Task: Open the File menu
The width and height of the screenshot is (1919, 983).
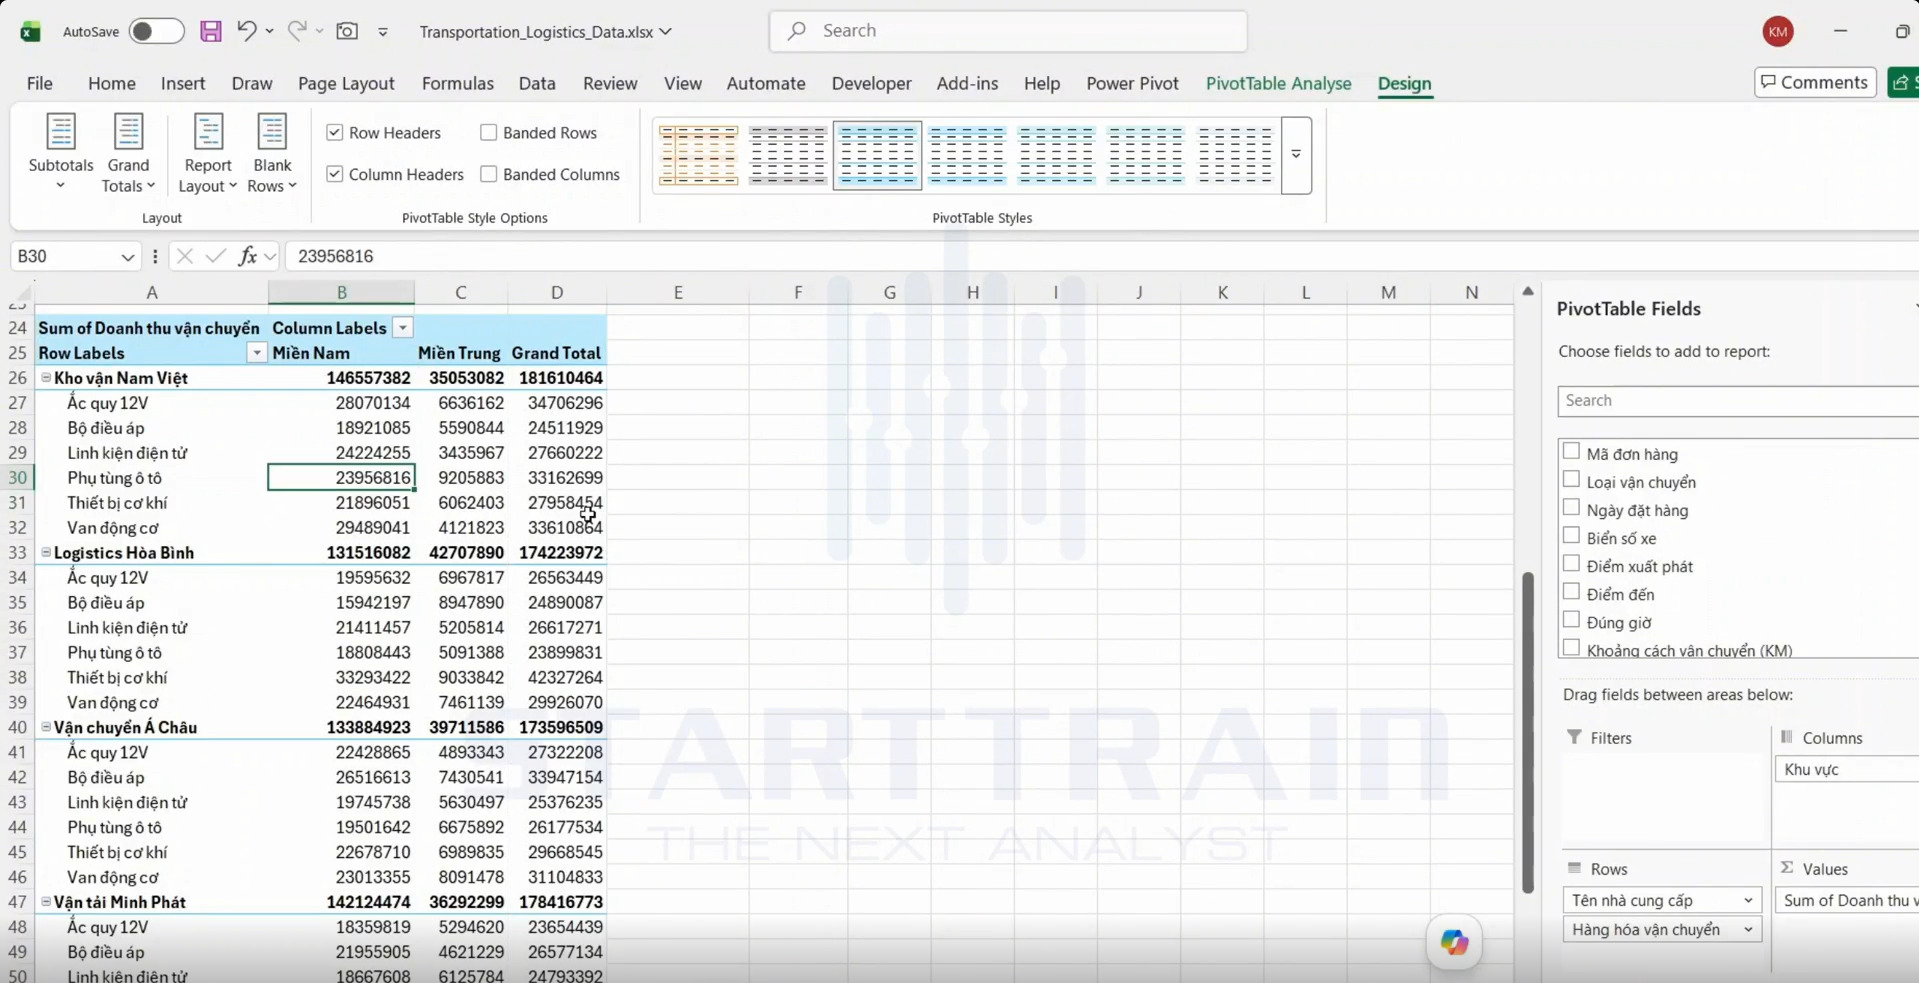Action: coord(39,84)
